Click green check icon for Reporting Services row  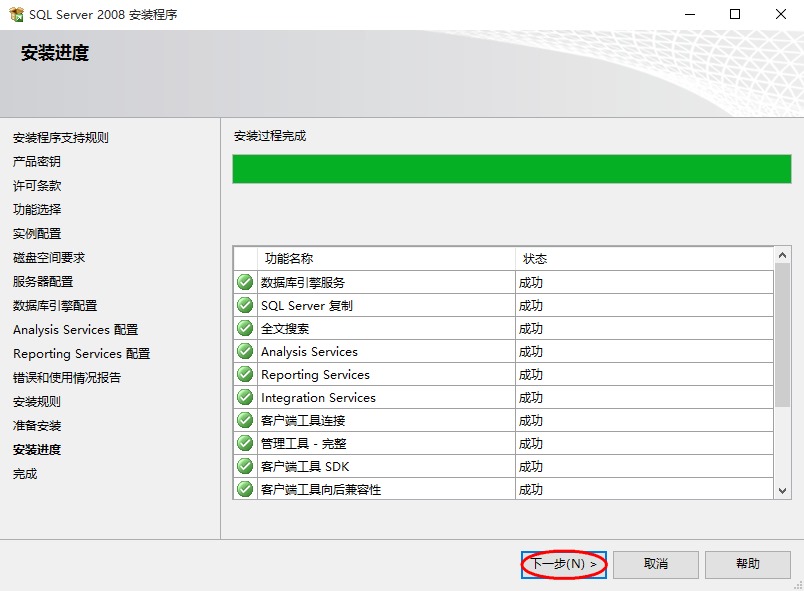pos(245,374)
